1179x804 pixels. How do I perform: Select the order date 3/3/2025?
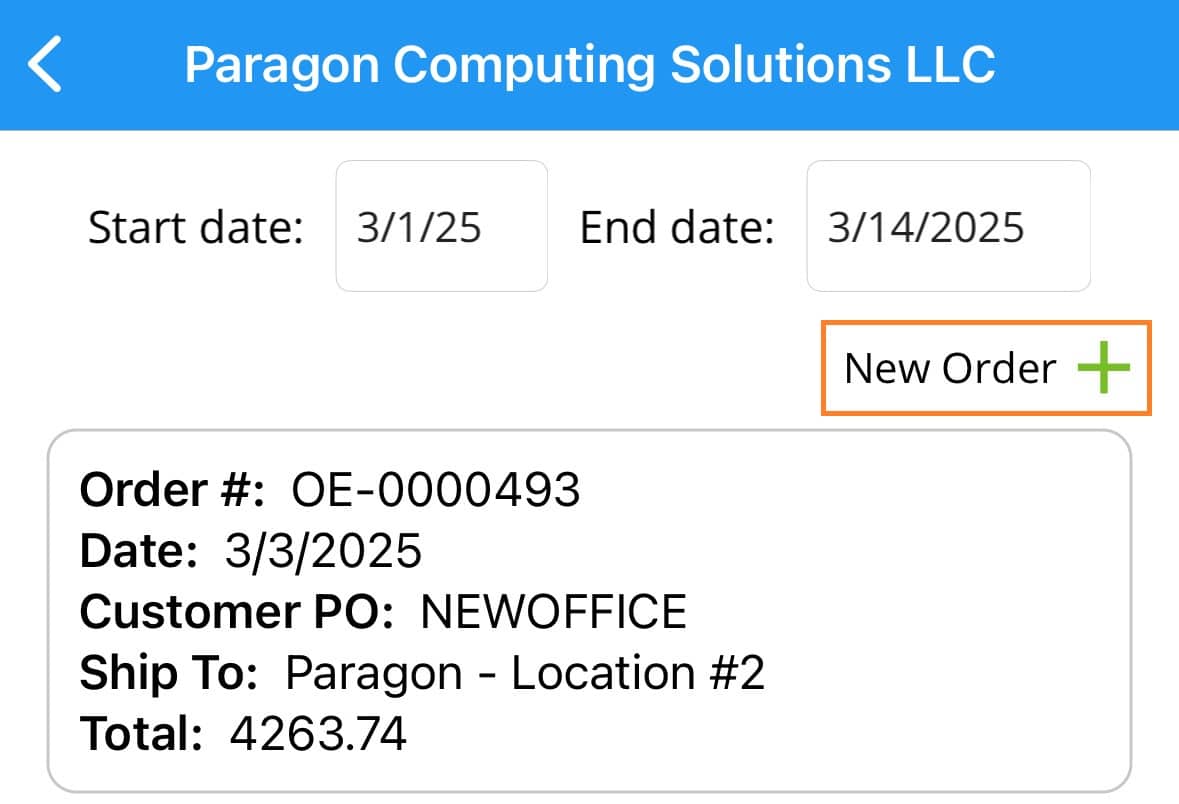(323, 551)
